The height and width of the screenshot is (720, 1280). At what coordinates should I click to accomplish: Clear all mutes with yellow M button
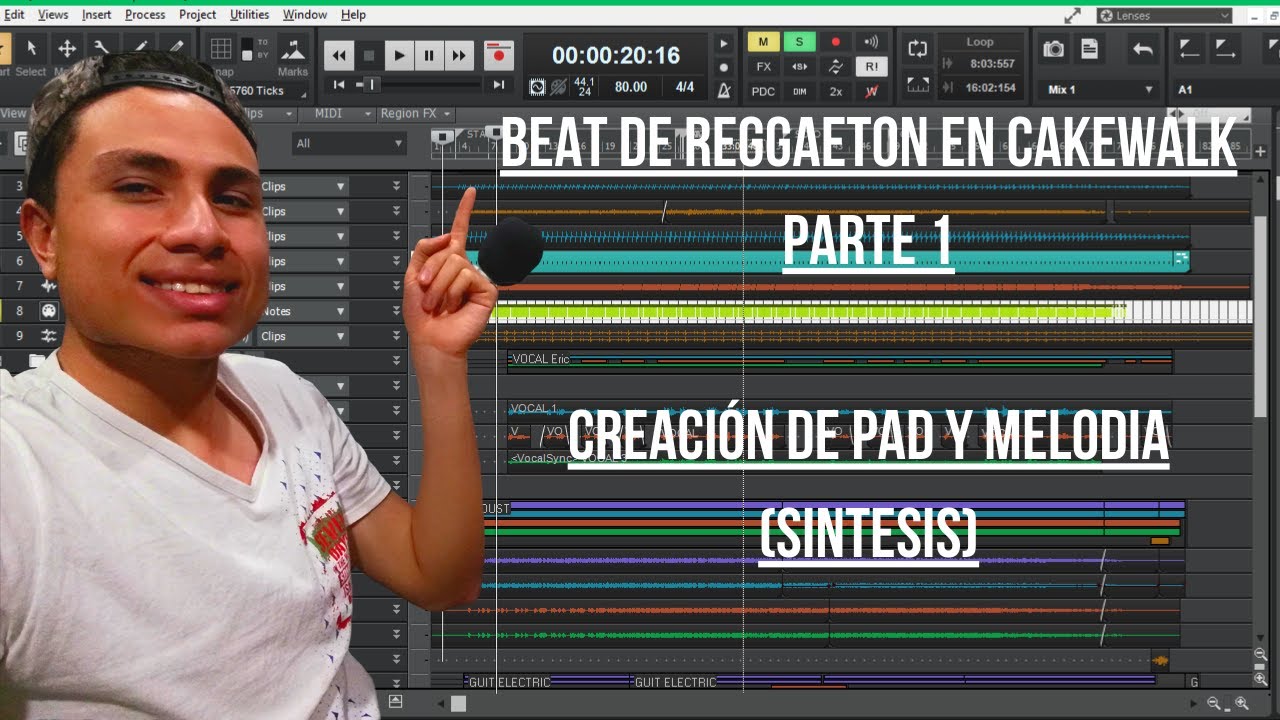click(x=763, y=42)
